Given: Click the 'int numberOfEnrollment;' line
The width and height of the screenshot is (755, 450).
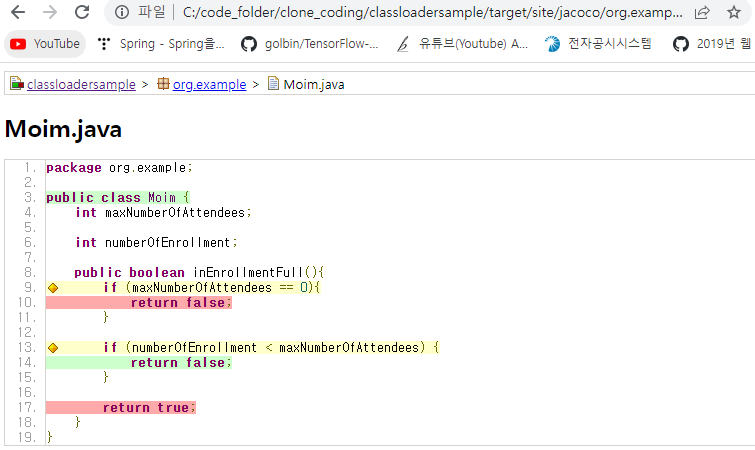Looking at the screenshot, I should click(x=156, y=242).
